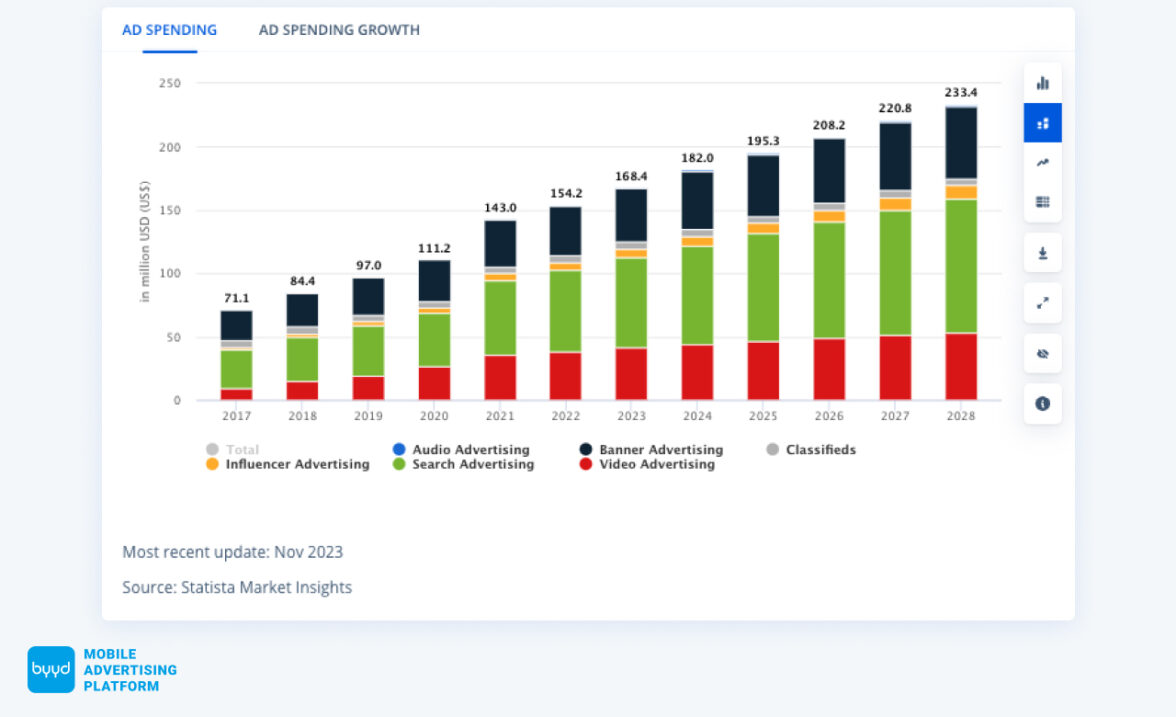The height and width of the screenshot is (717, 1176).
Task: Click the byyd logo
Action: 51,669
